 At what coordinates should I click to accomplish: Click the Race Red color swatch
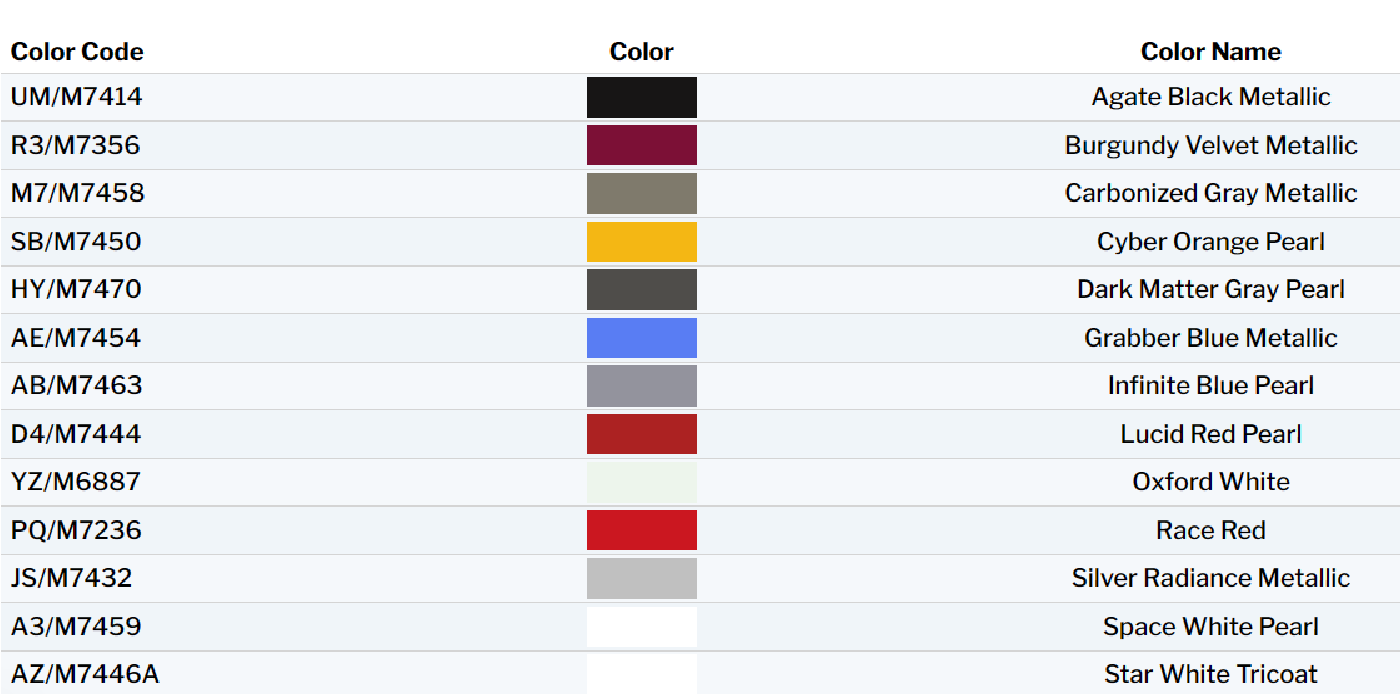pos(641,530)
